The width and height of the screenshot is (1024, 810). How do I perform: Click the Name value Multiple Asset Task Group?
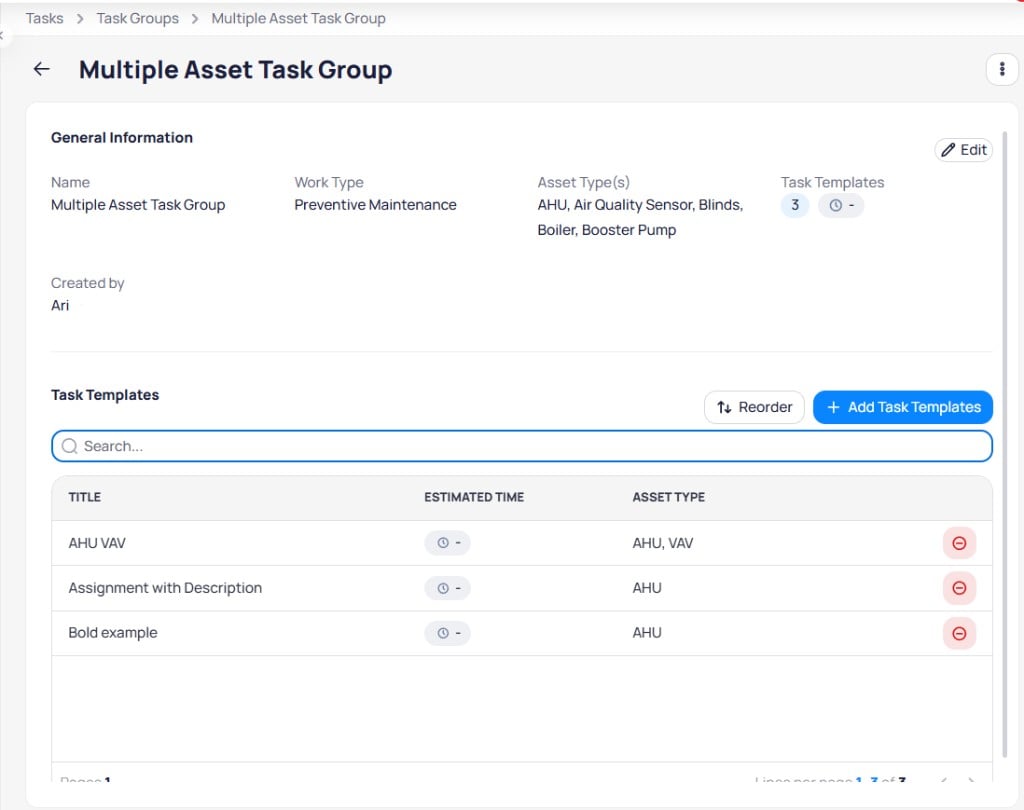[138, 205]
